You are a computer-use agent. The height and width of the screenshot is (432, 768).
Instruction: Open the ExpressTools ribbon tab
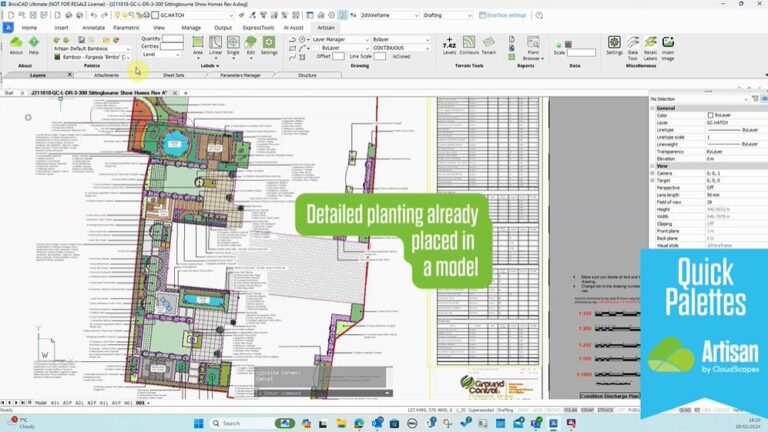click(x=258, y=28)
